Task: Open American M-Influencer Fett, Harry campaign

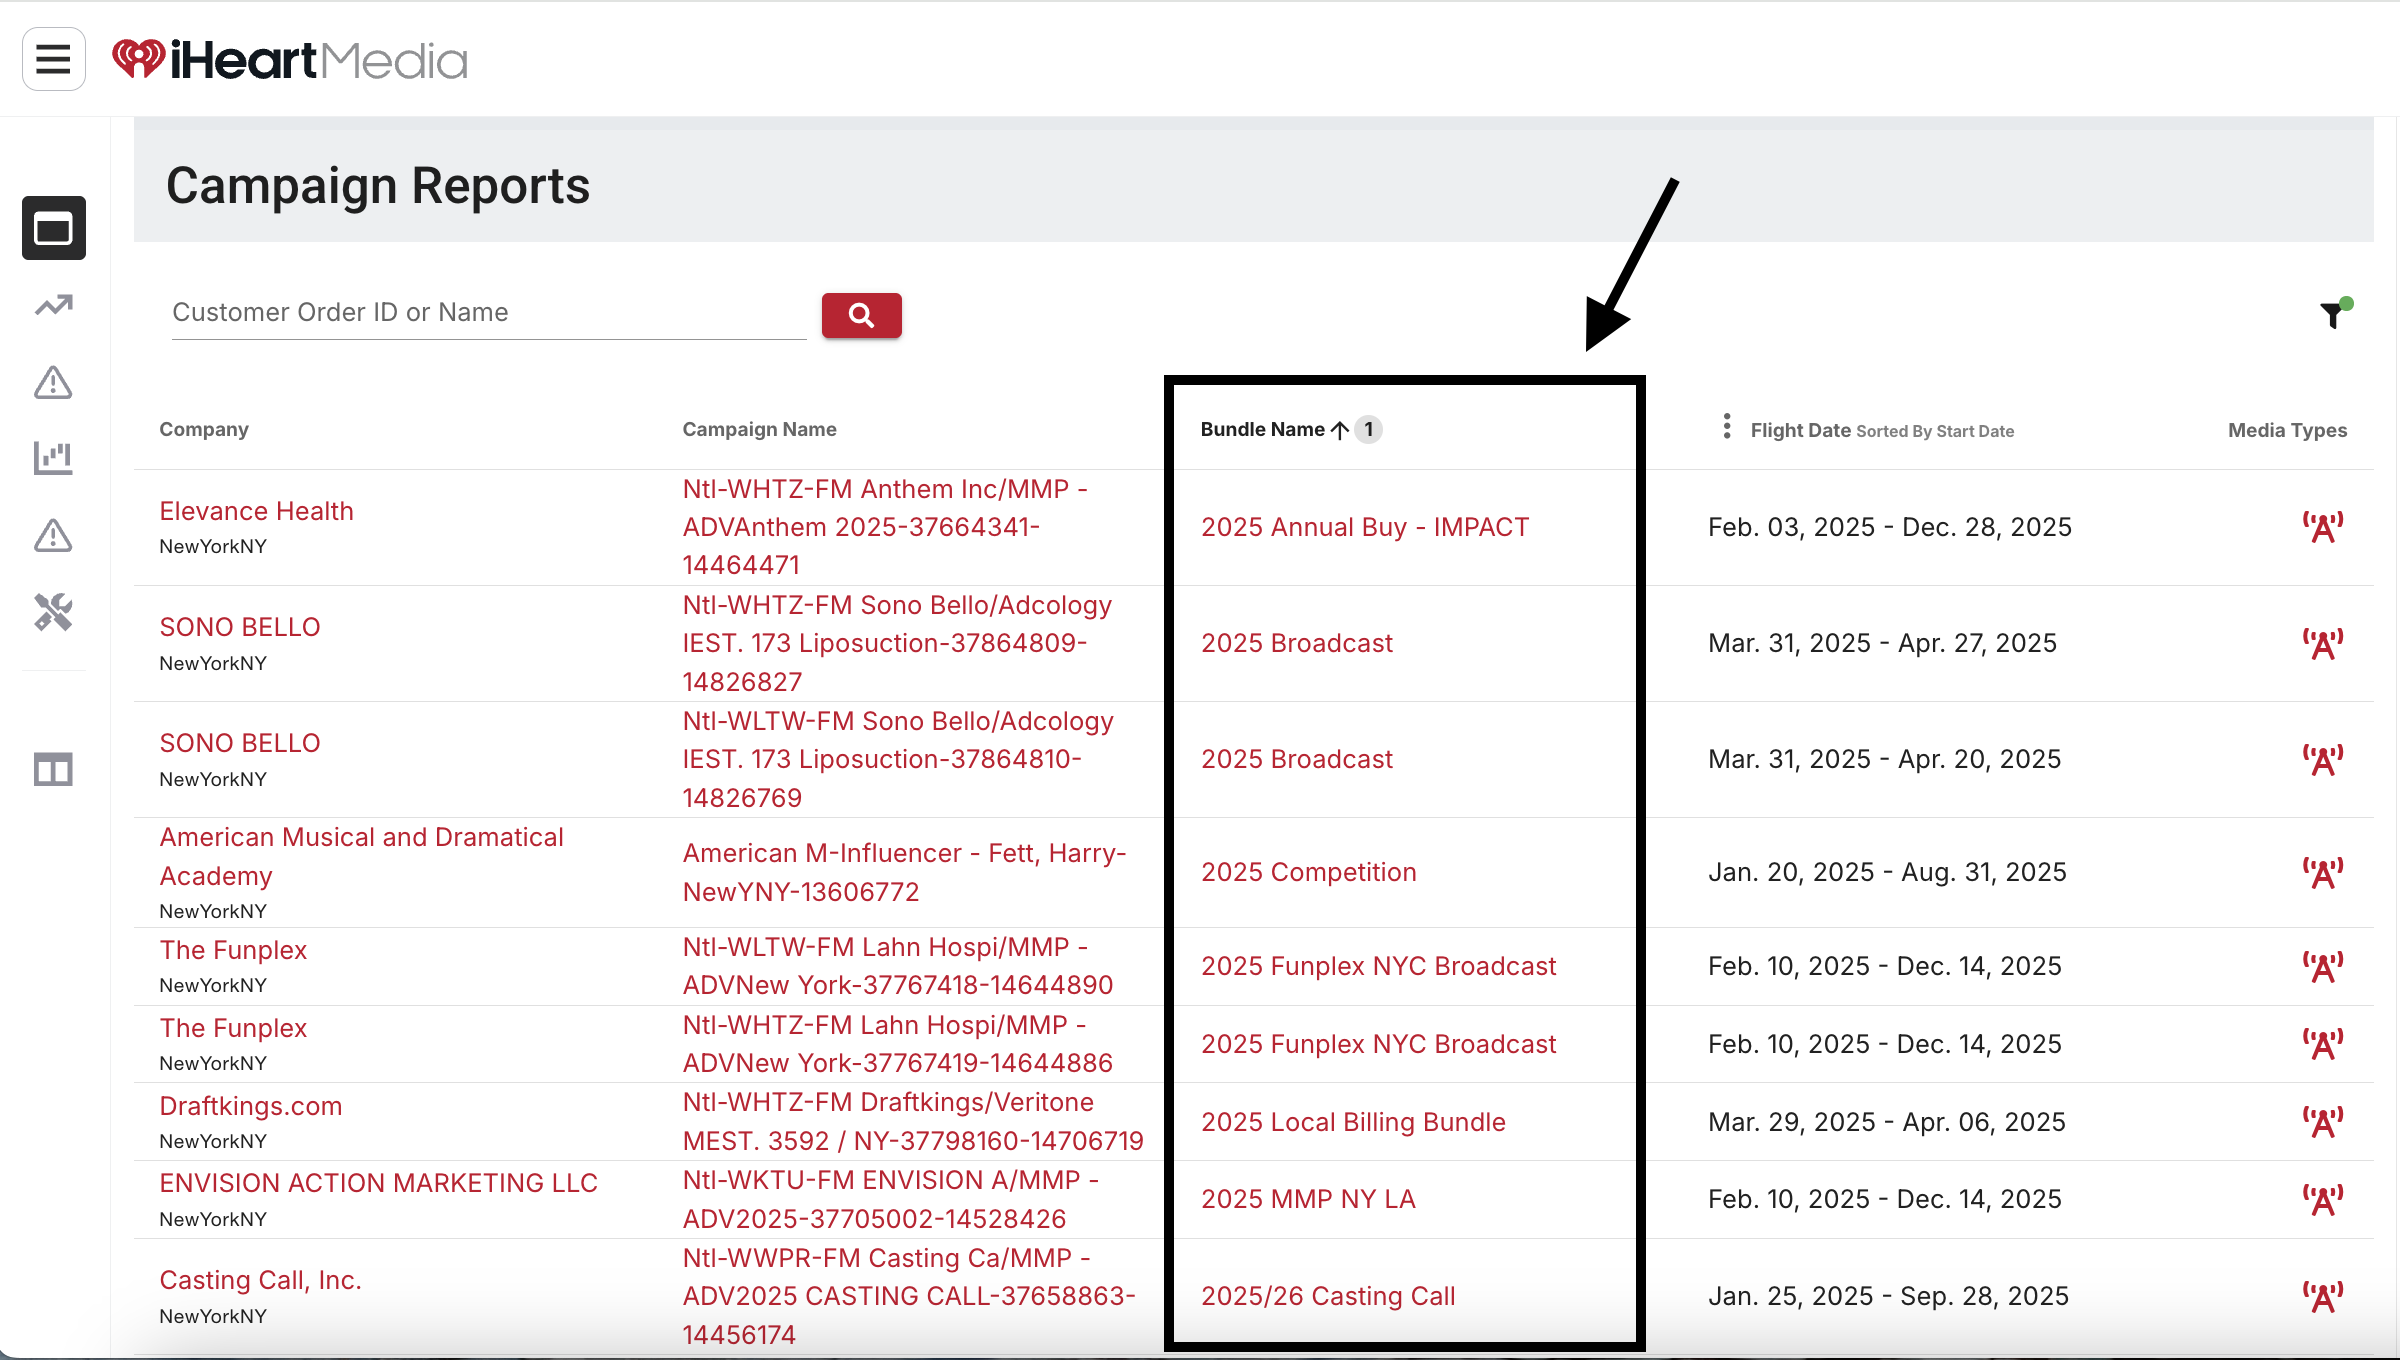Action: (x=905, y=873)
